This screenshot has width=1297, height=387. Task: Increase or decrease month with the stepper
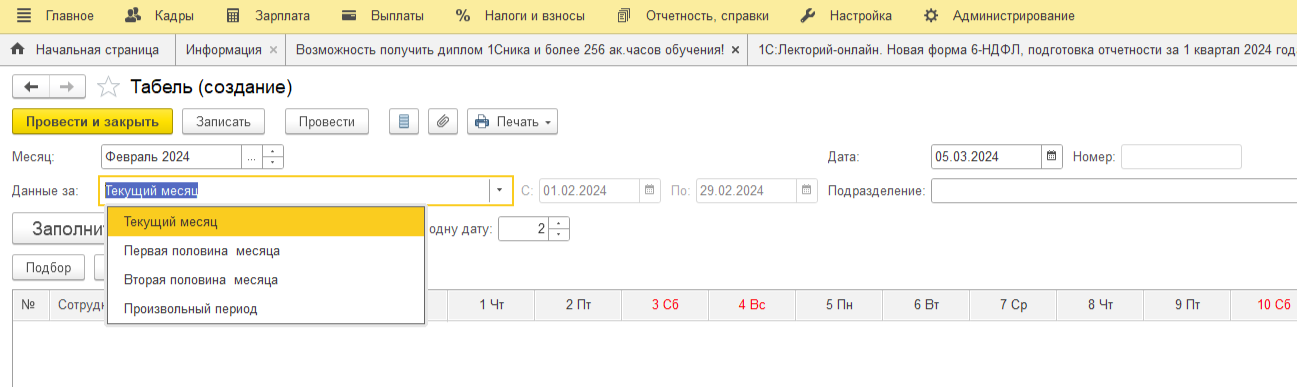coord(273,157)
